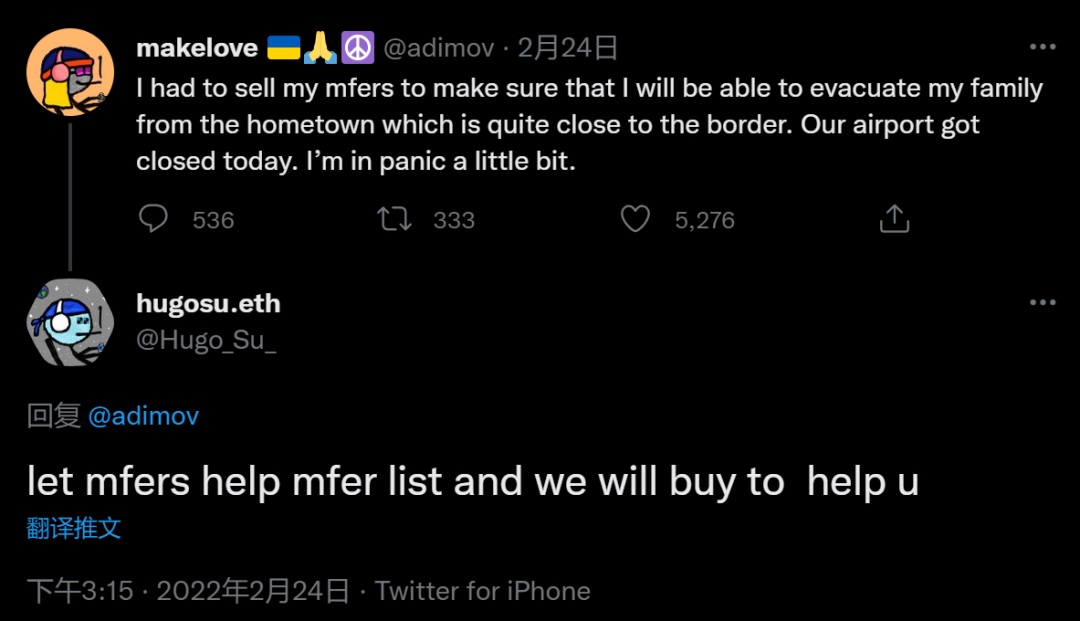Image resolution: width=1080 pixels, height=621 pixels.
Task: View the 5,276 likes count
Action: pyautogui.click(x=705, y=220)
